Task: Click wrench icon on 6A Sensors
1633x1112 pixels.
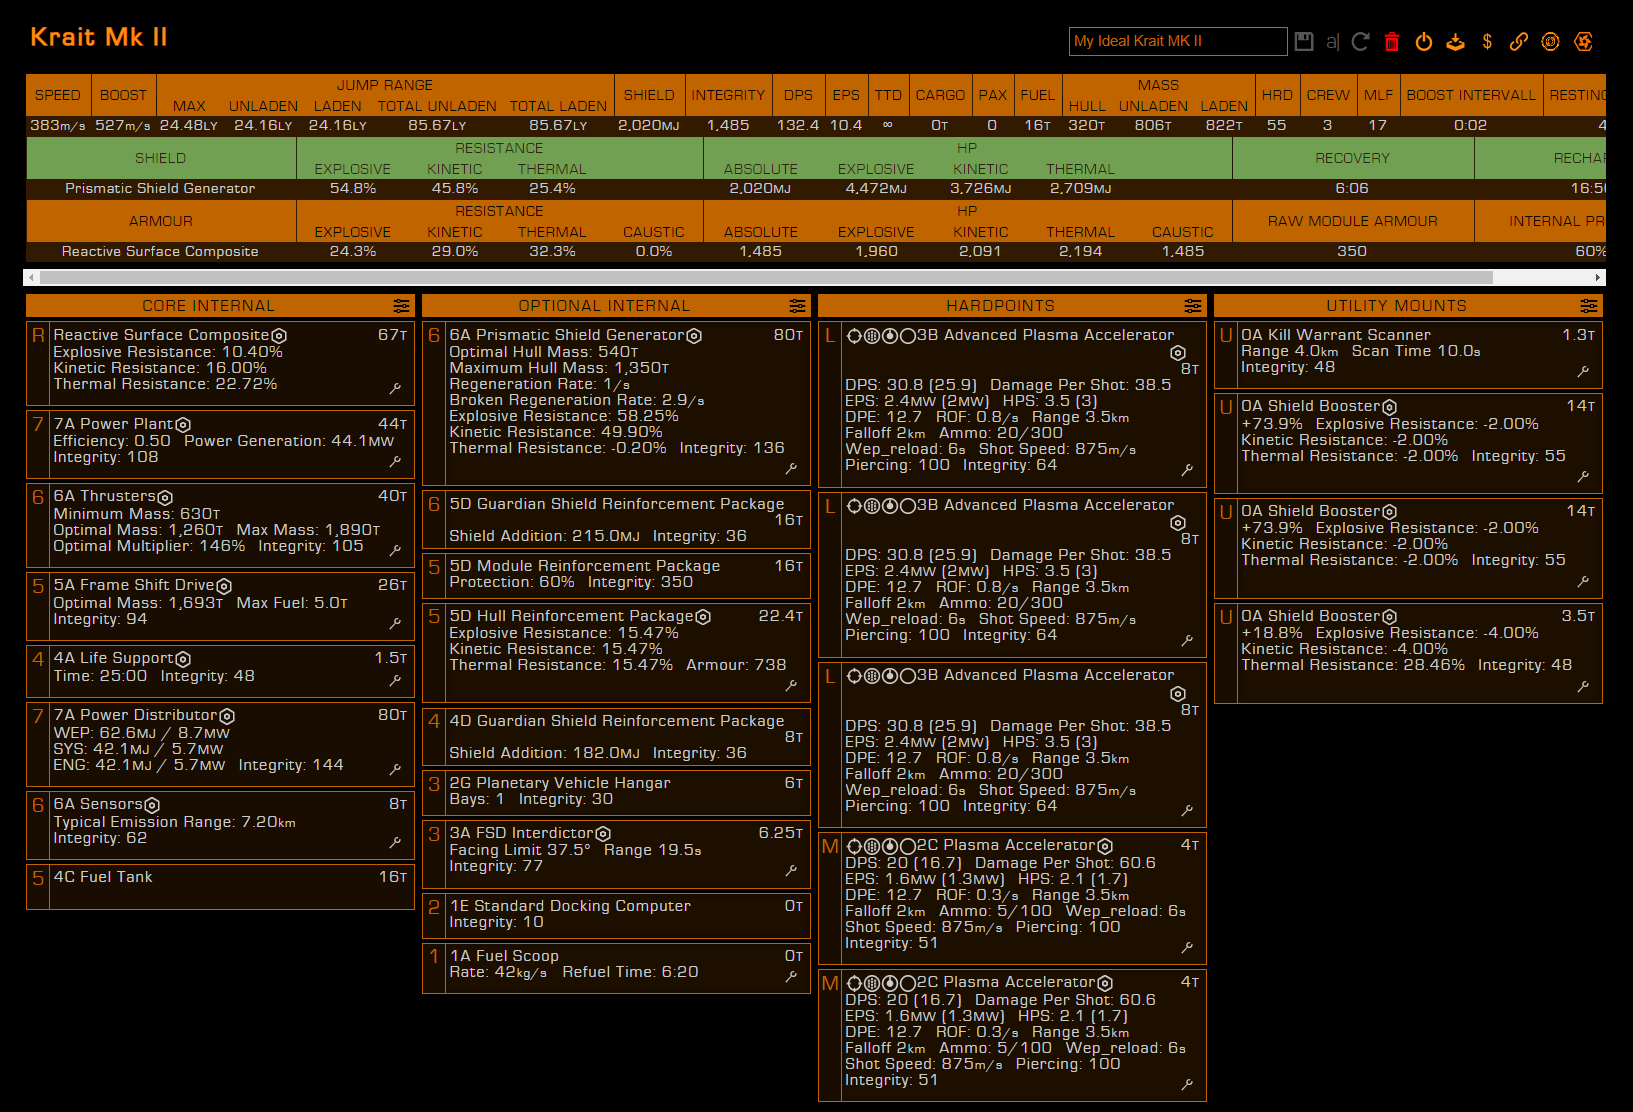Action: [x=396, y=842]
